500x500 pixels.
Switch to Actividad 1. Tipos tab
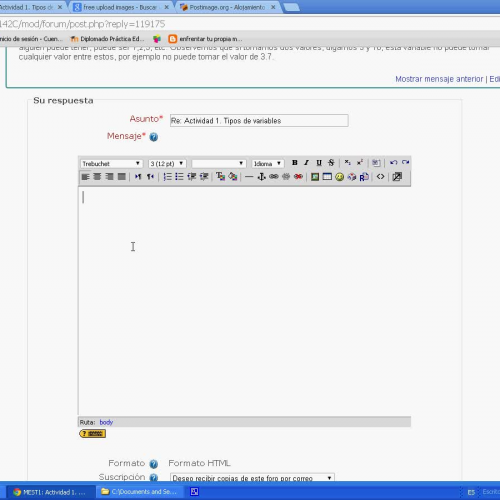pyautogui.click(x=32, y=7)
